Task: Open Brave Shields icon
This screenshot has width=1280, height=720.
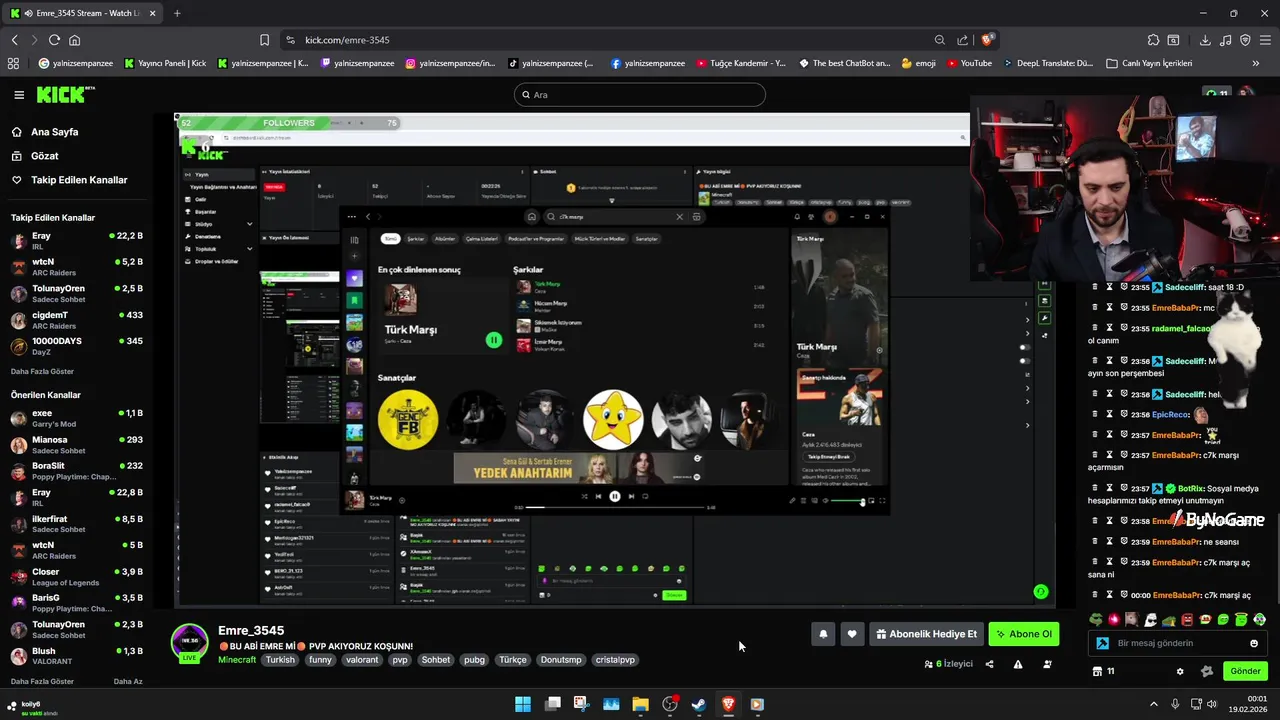Action: (x=987, y=40)
